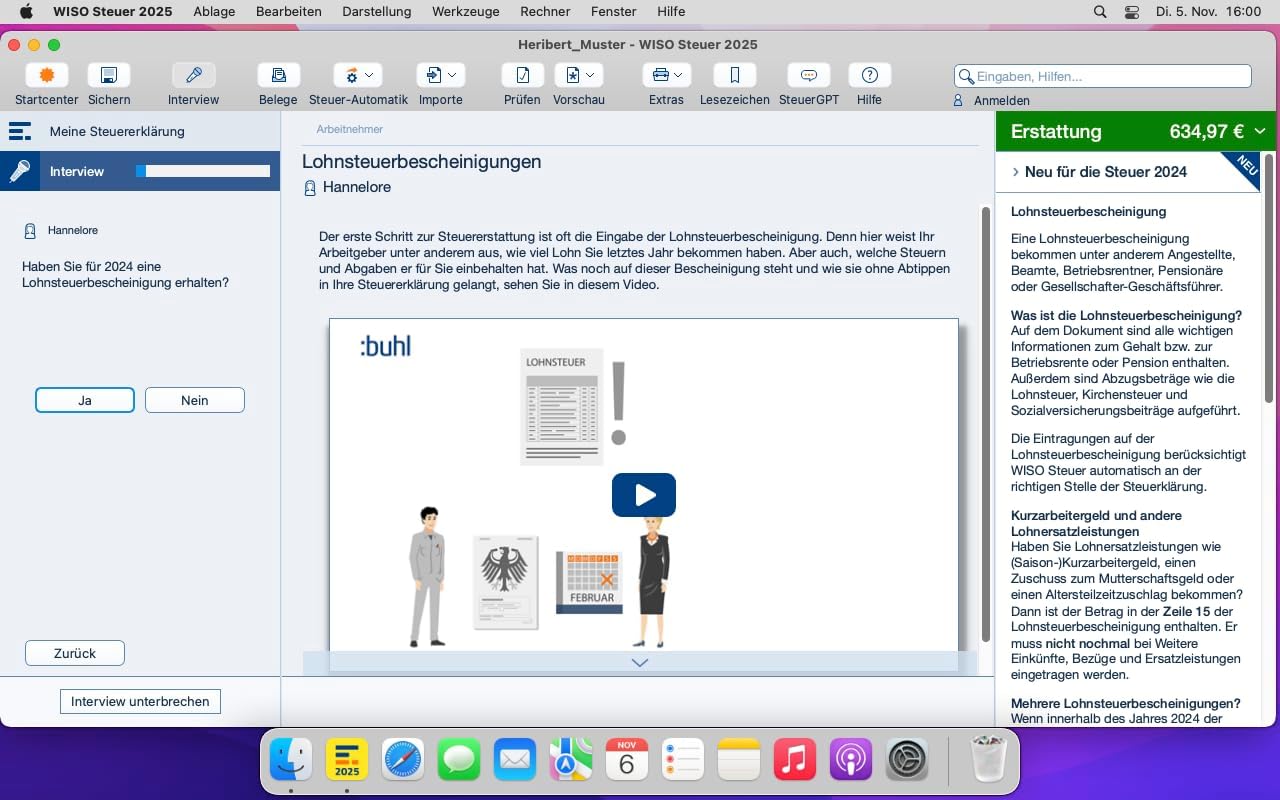Screen dimensions: 1280x800
Task: Click the Interview progress bar
Action: click(203, 171)
